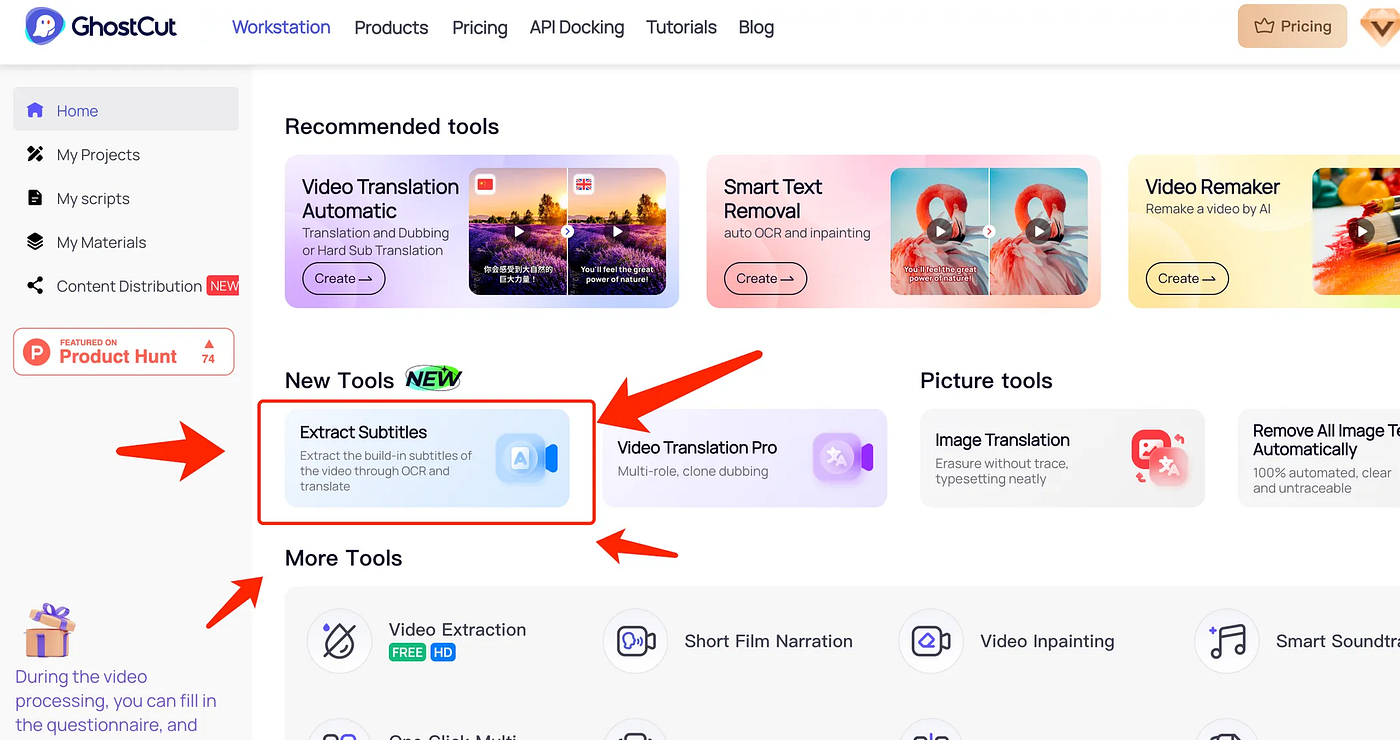Play the right flamingo preview video

(1039, 231)
